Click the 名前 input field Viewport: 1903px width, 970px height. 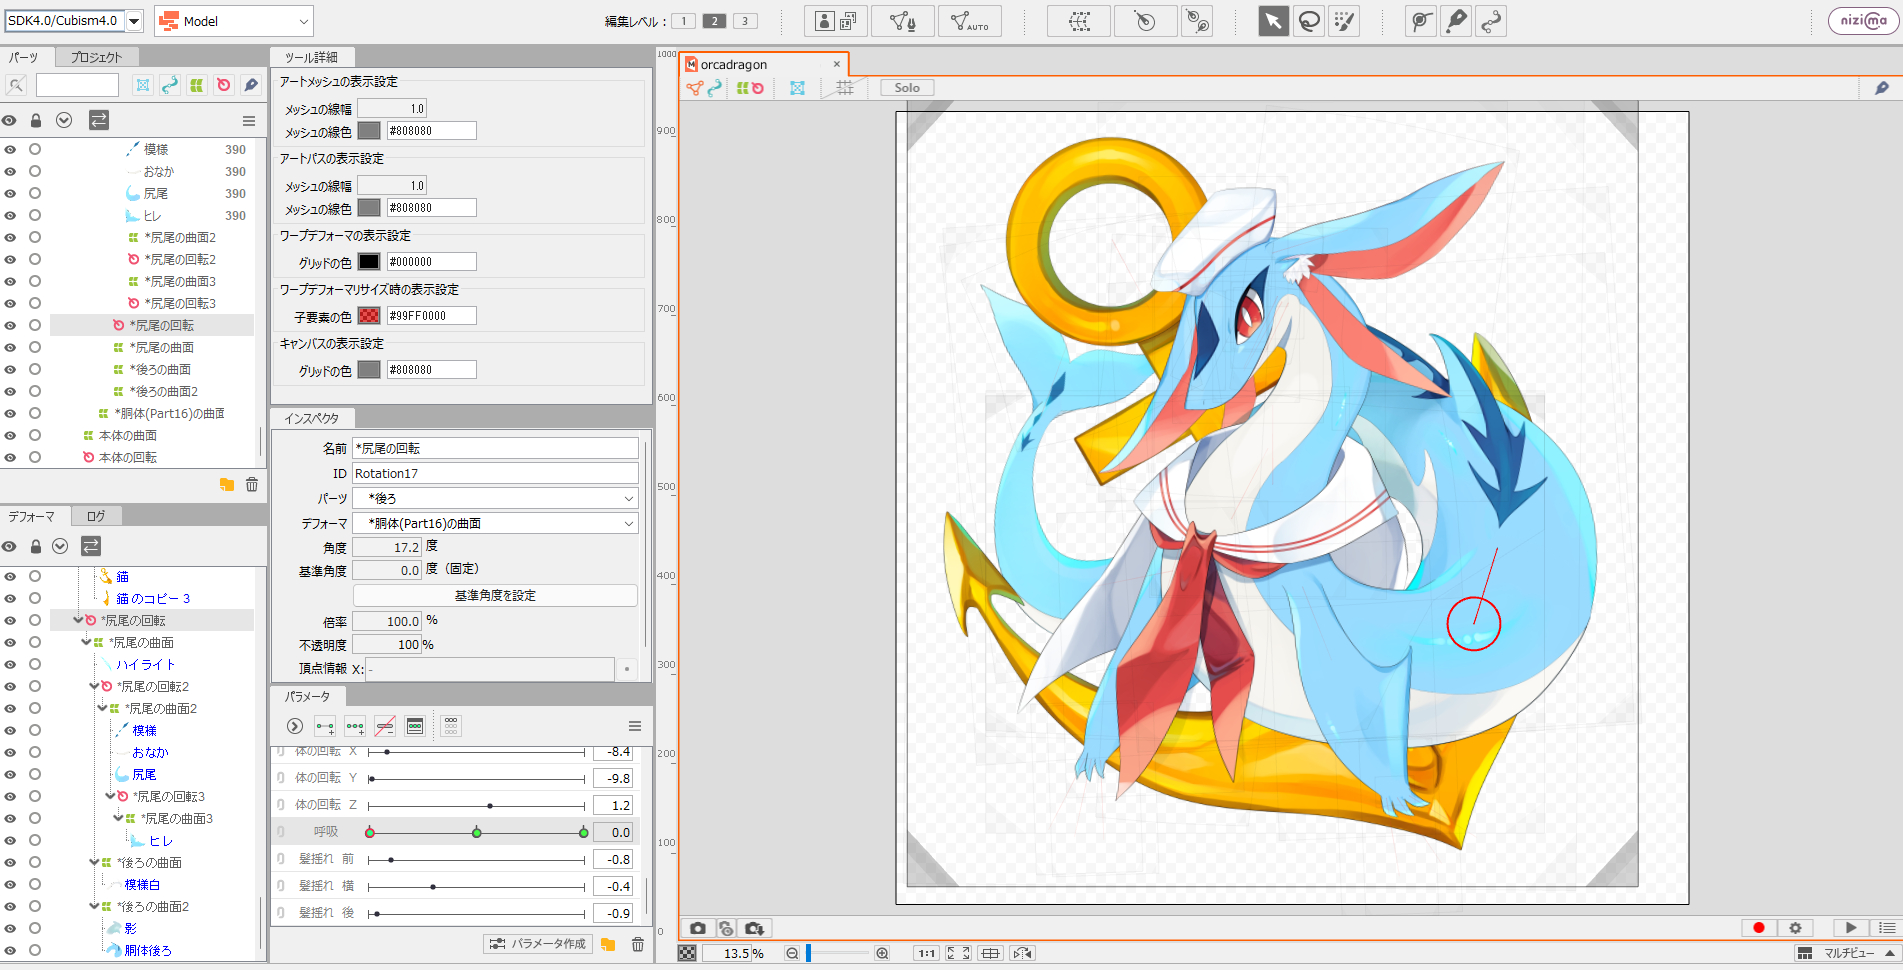495,448
